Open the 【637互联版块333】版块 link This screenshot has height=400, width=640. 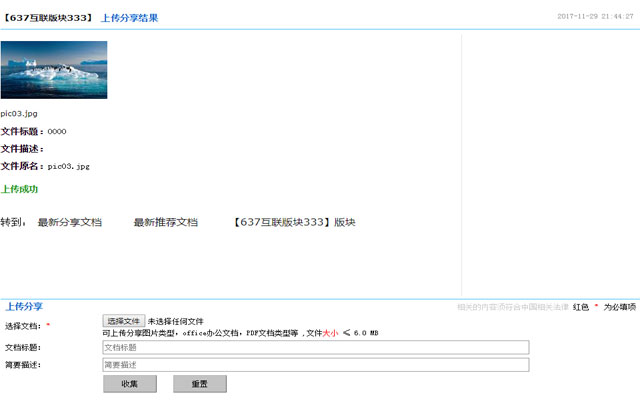pyautogui.click(x=293, y=222)
